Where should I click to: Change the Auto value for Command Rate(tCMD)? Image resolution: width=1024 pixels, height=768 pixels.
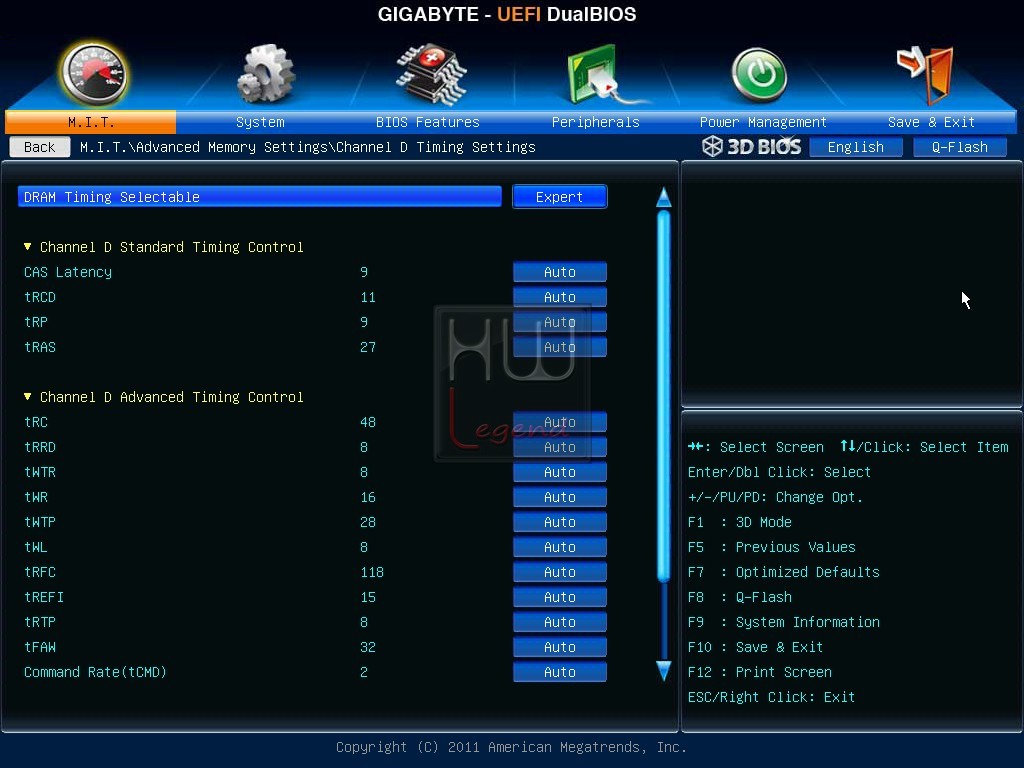click(x=560, y=672)
